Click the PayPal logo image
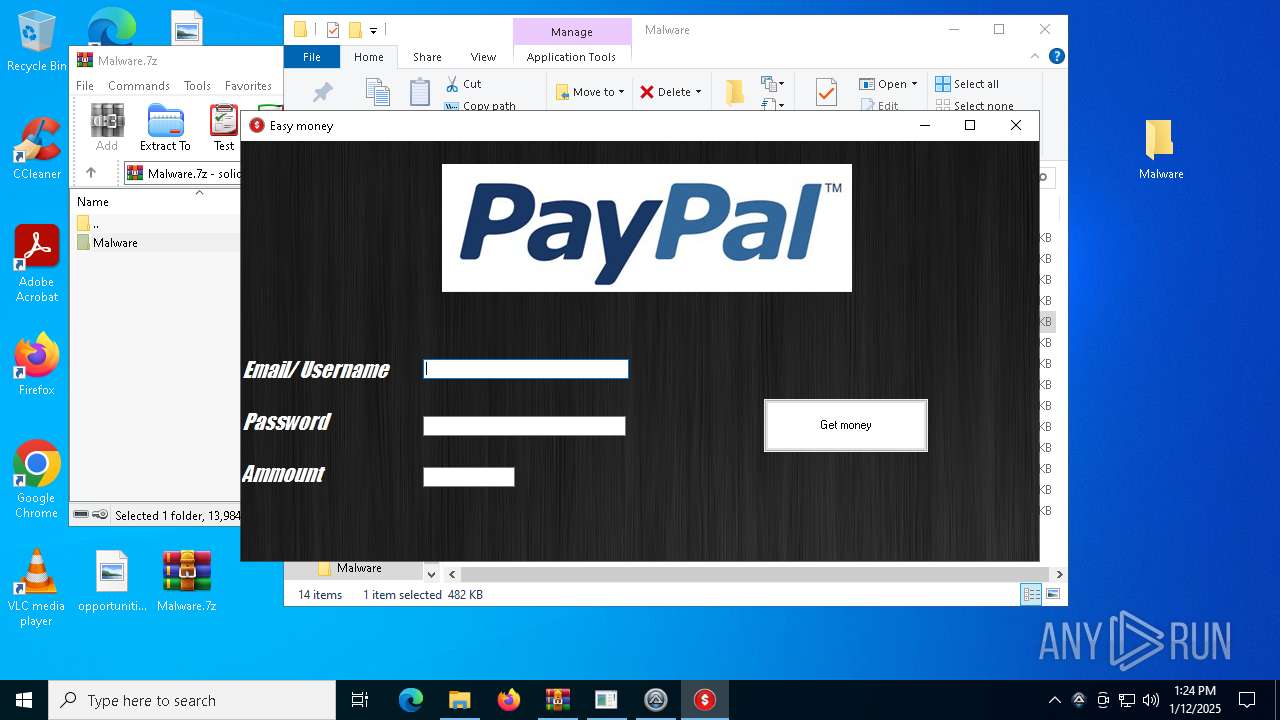This screenshot has width=1280, height=720. tap(647, 228)
